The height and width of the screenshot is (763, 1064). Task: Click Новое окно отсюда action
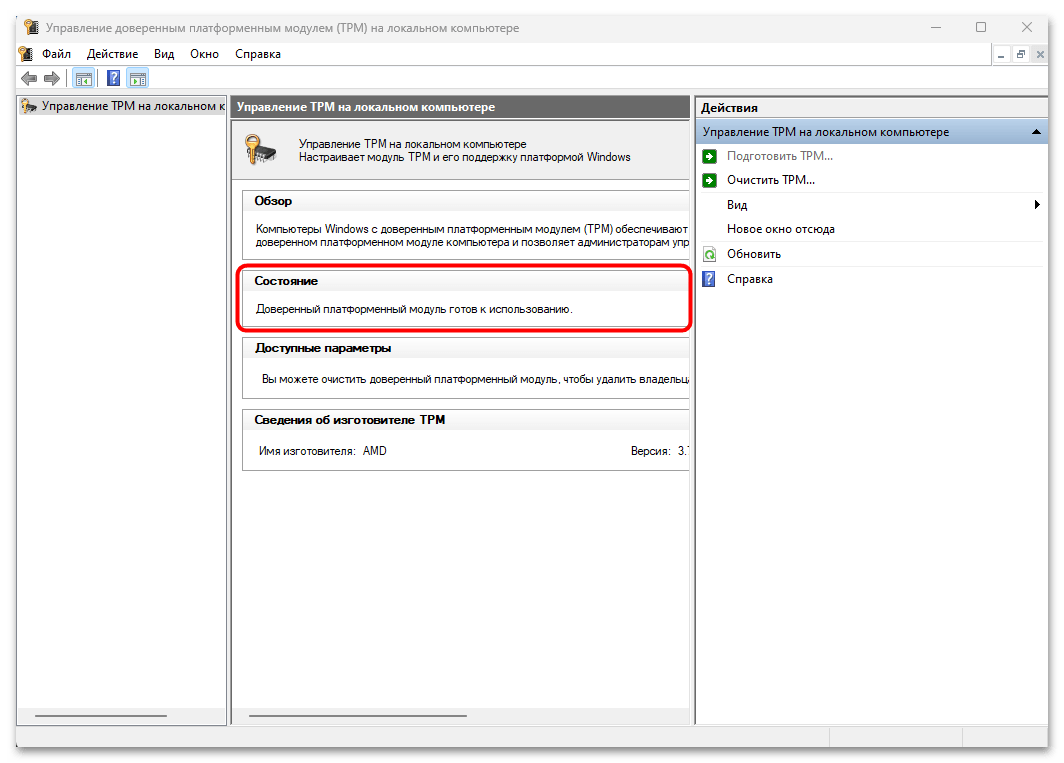[780, 229]
